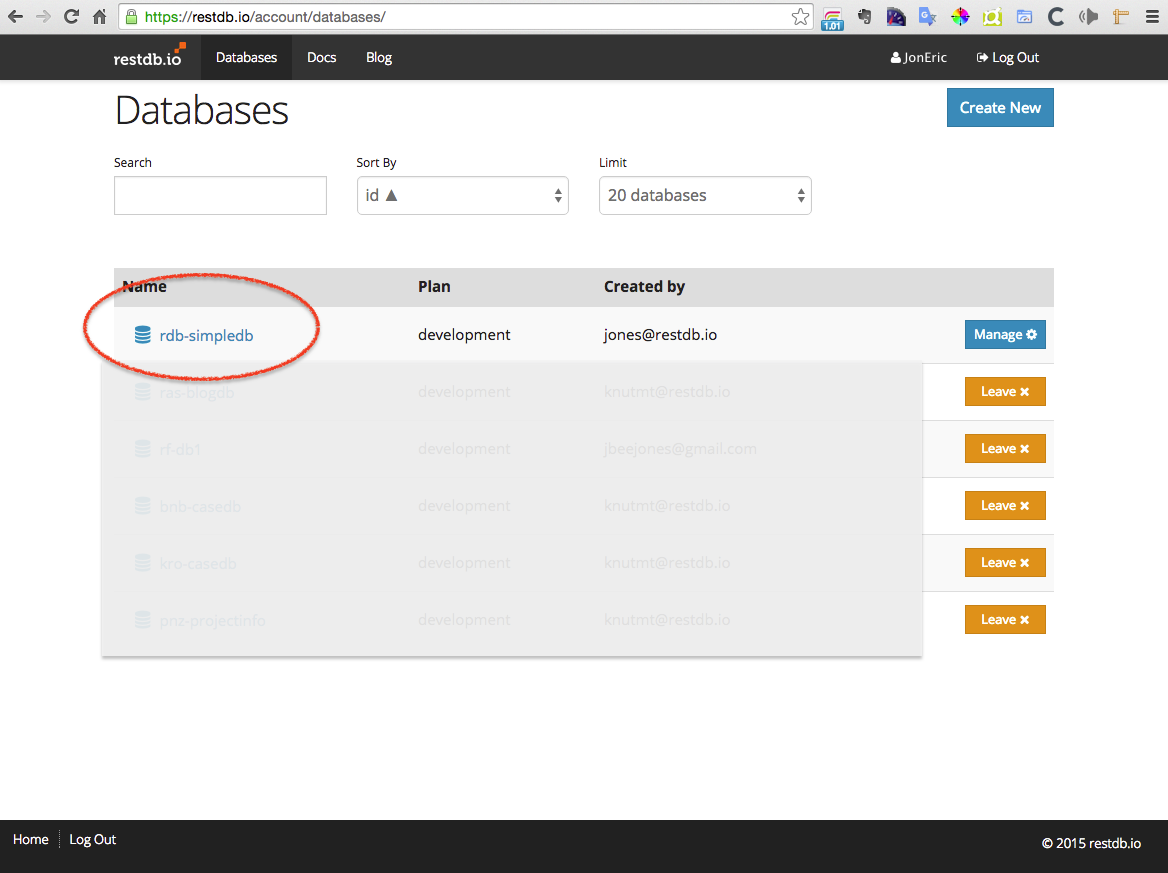Open Chrome hamburger menu
1168x873 pixels.
[1152, 16]
